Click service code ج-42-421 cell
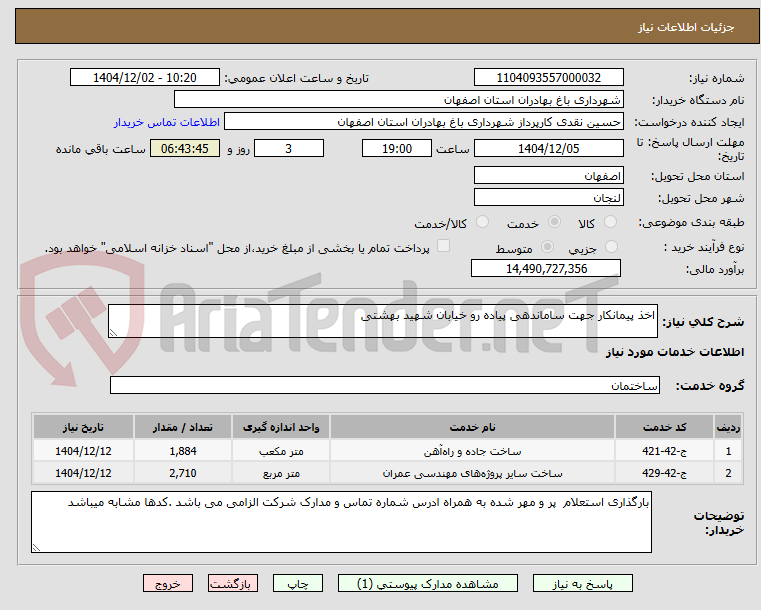 [x=664, y=451]
